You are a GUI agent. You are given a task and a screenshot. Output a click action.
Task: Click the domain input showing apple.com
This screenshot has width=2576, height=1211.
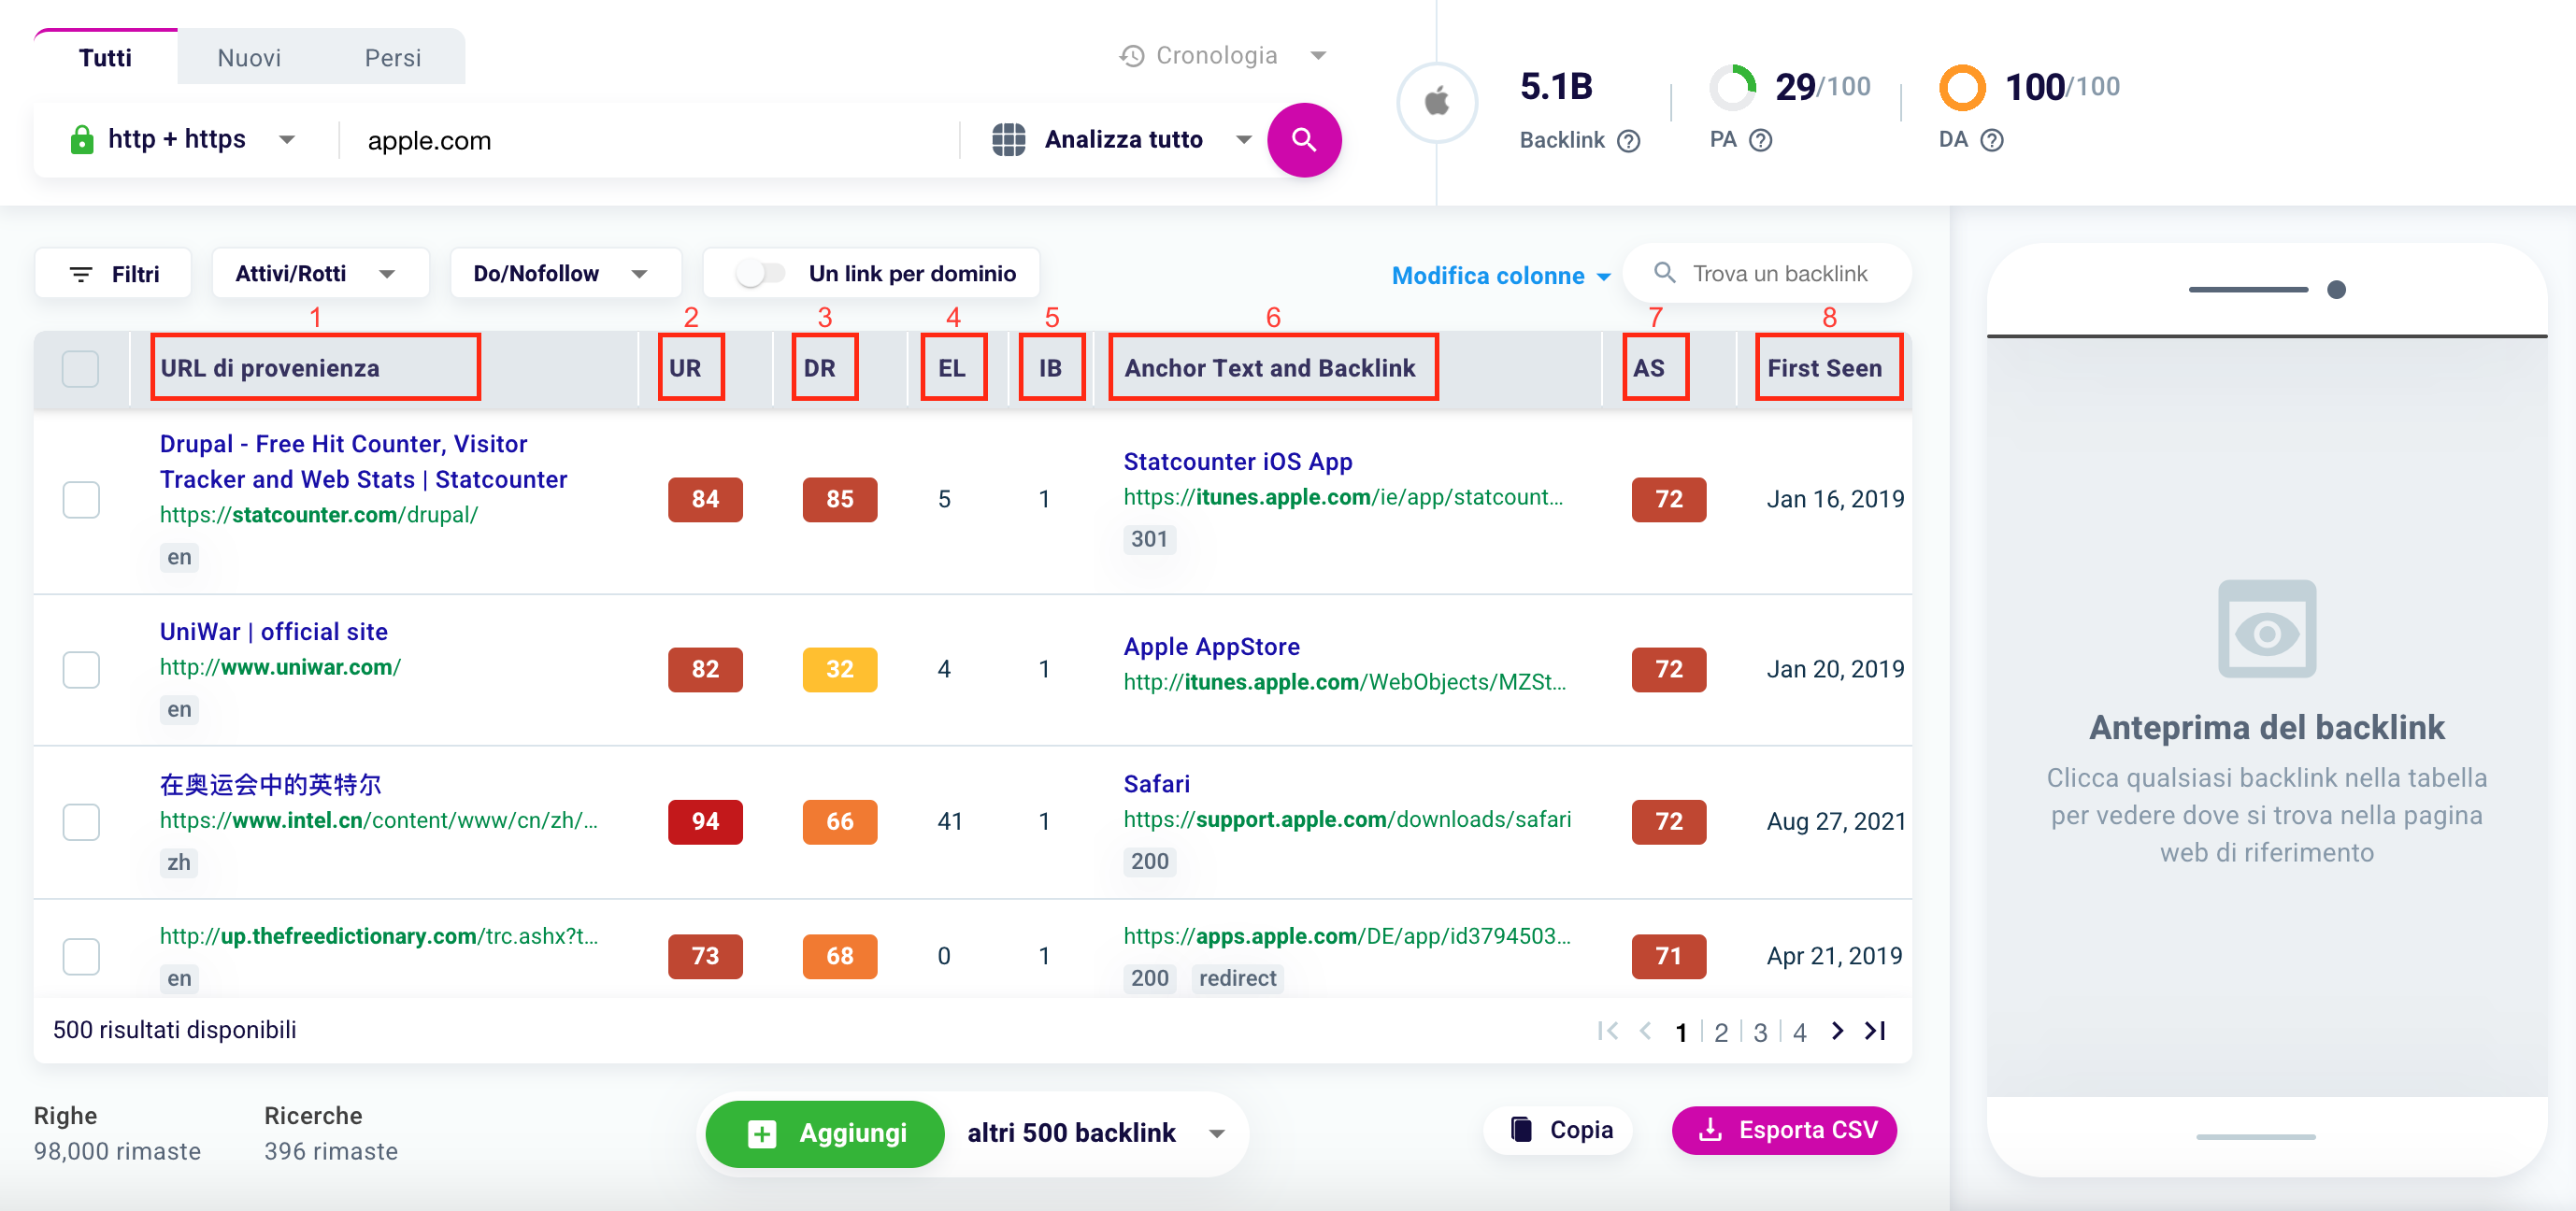650,140
